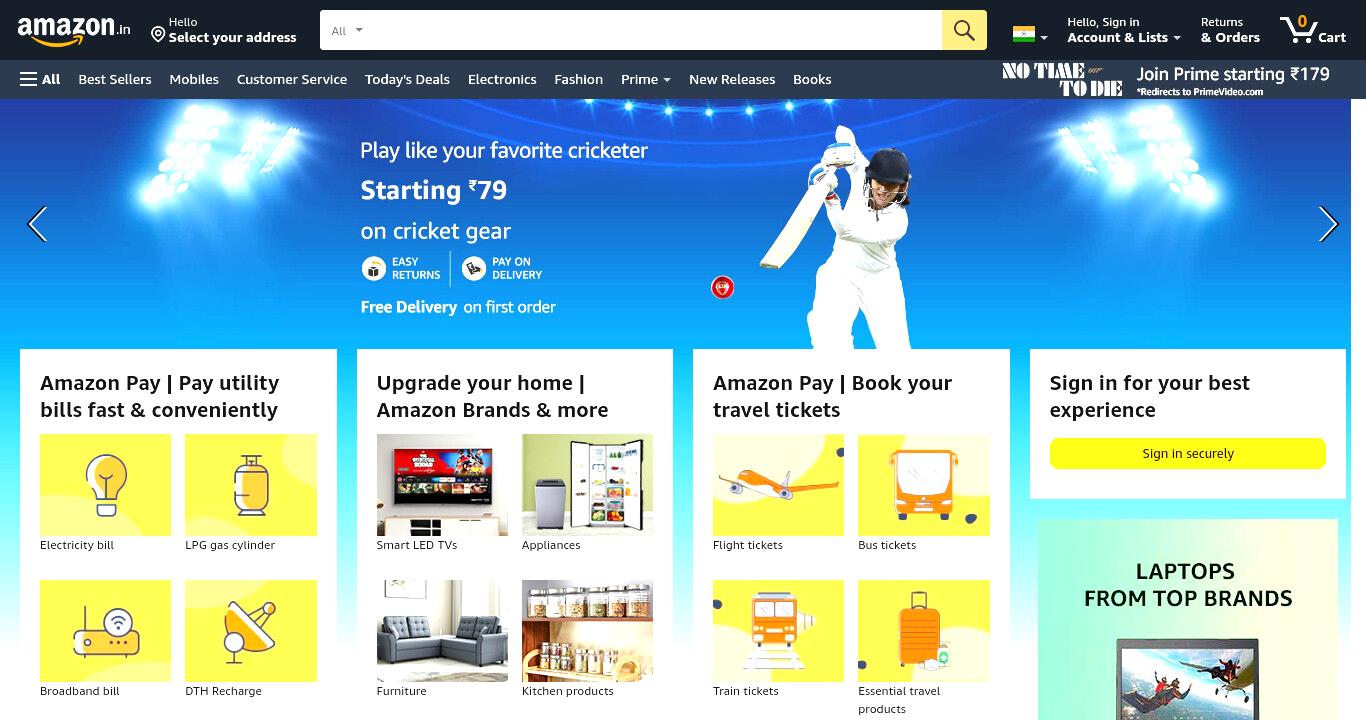Show previous banner with left arrow
Screen dimensions: 1366x720
coord(37,224)
